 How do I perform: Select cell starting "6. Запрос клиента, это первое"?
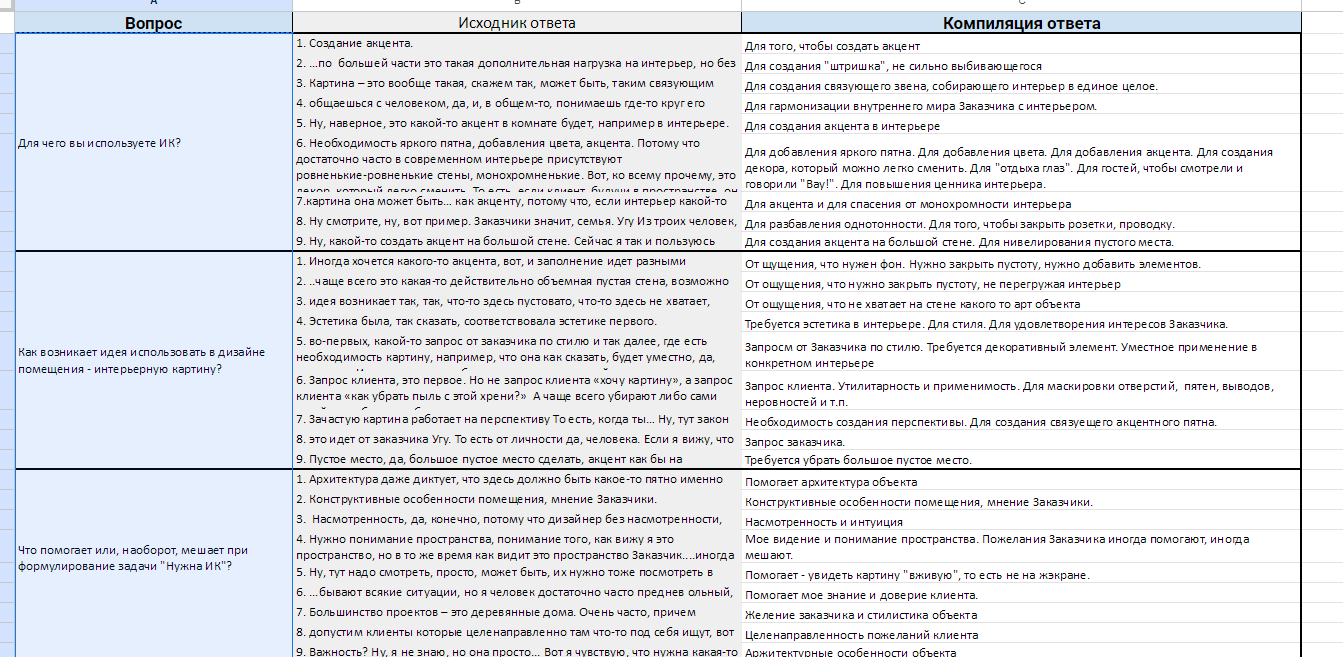(517, 389)
